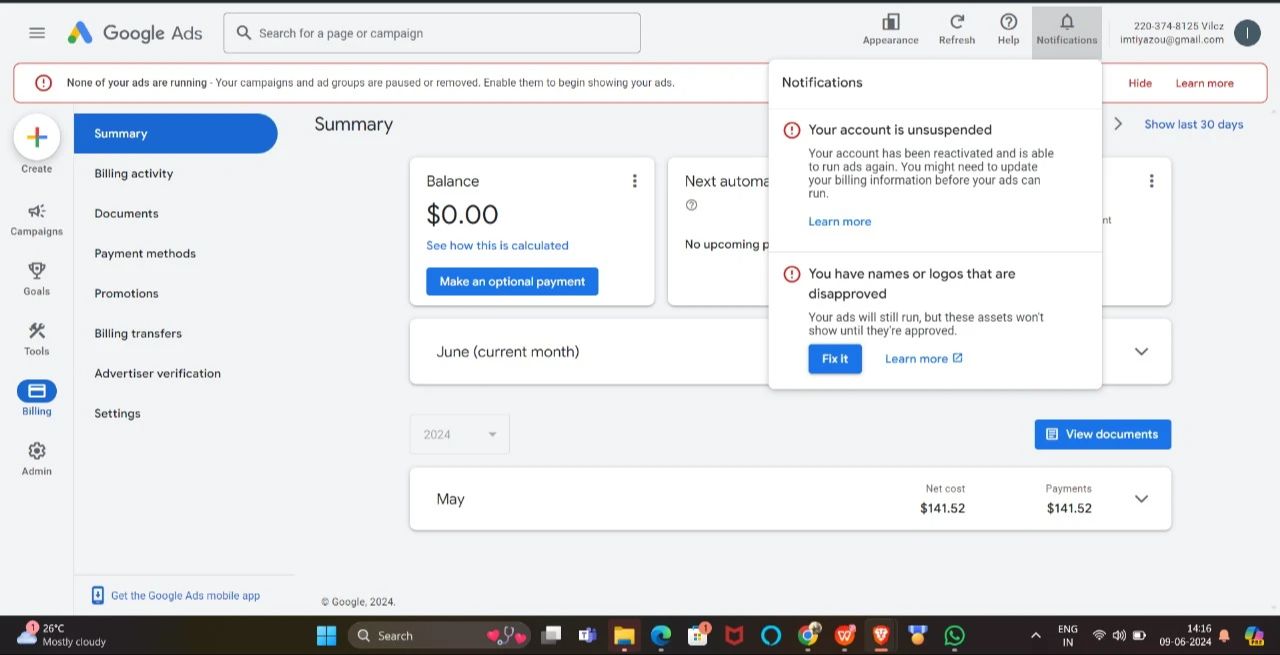
Task: Select Billing in the sidebar
Action: (37, 398)
